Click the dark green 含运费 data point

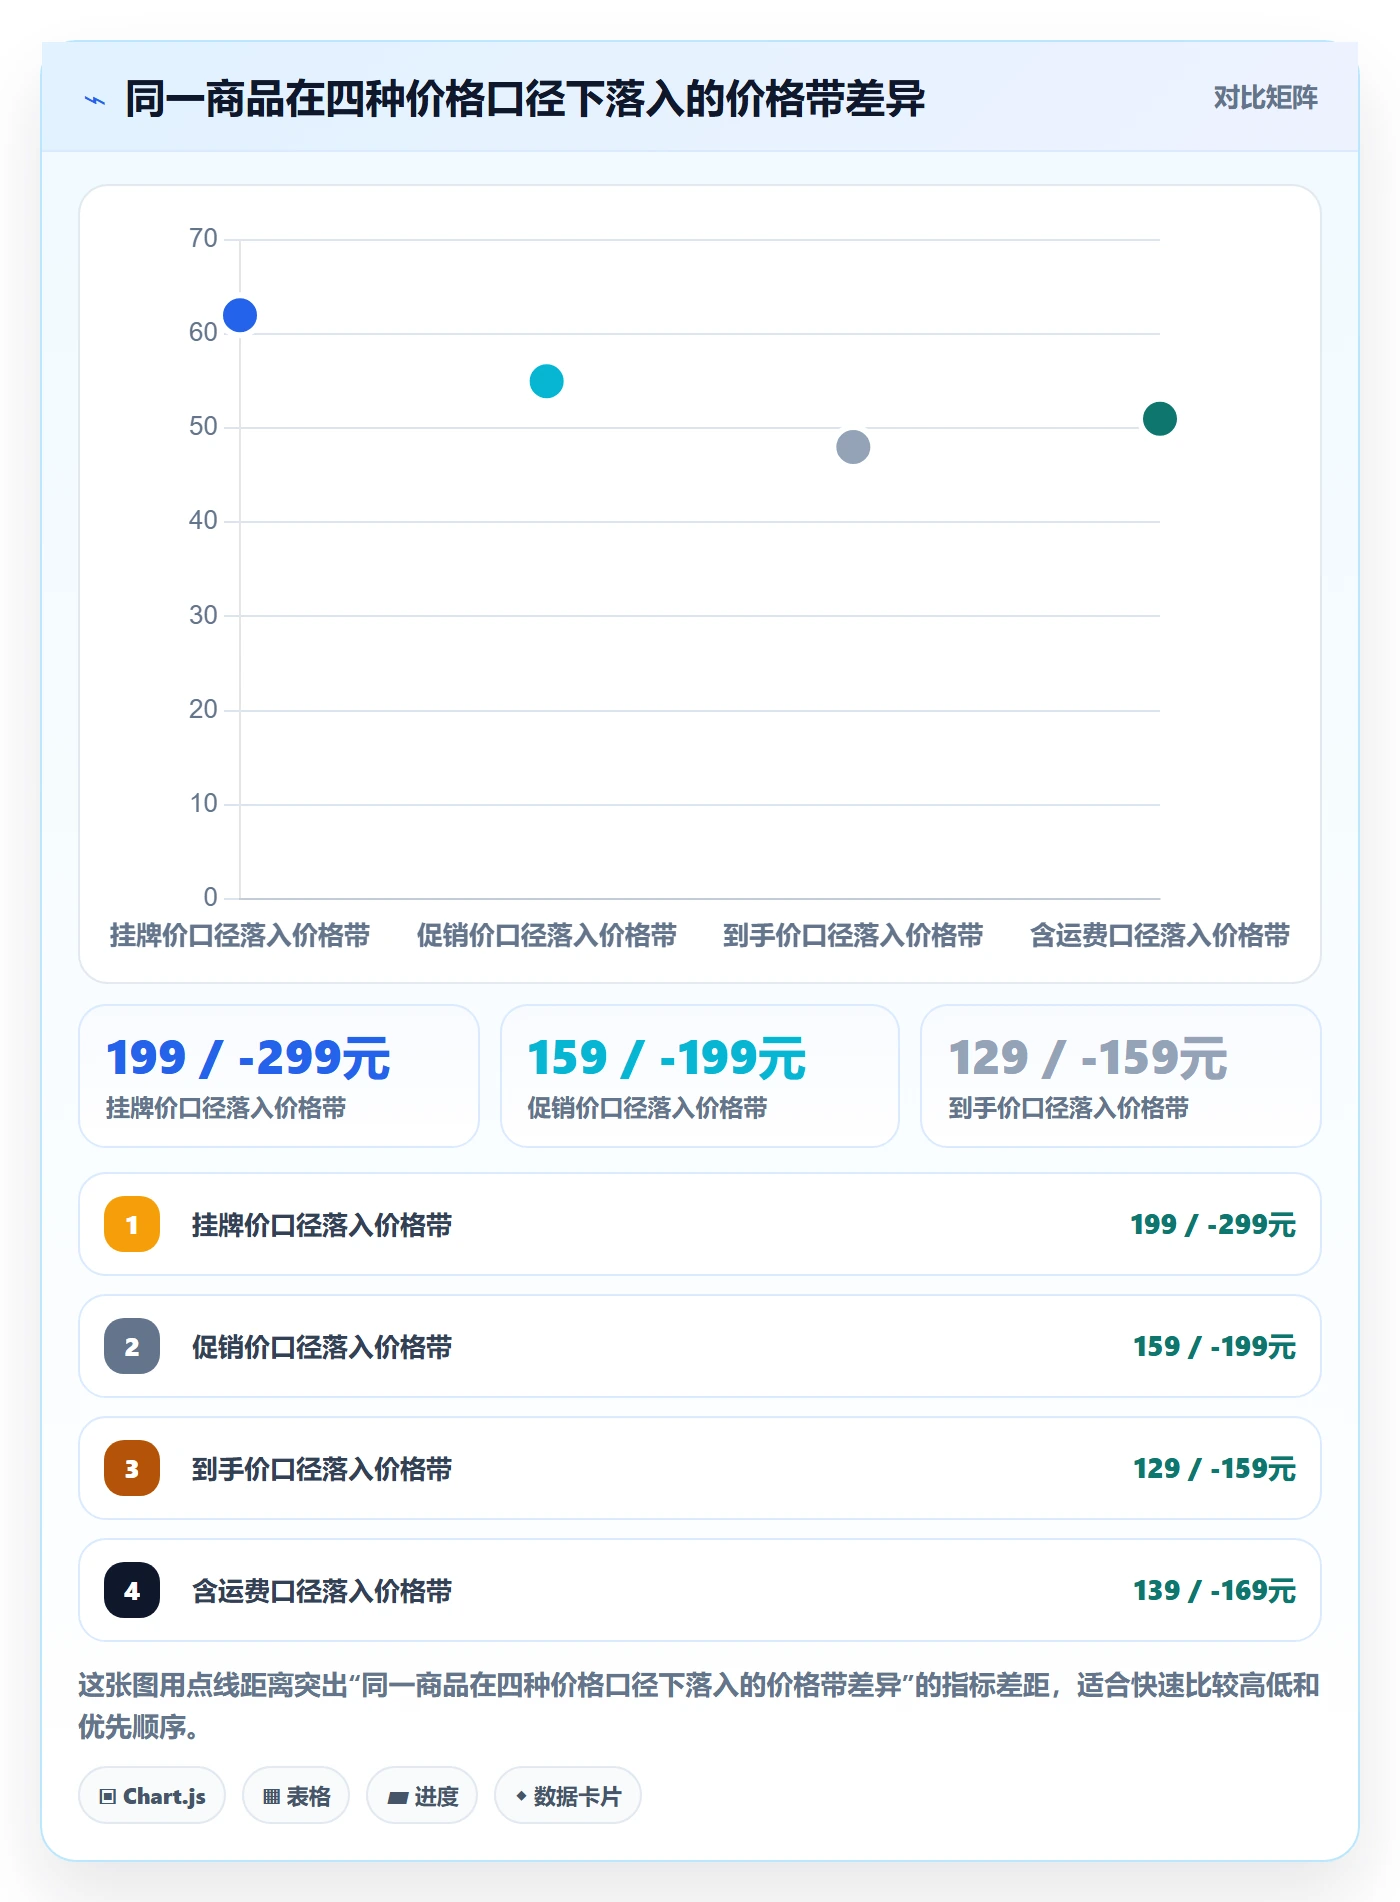tap(1160, 418)
